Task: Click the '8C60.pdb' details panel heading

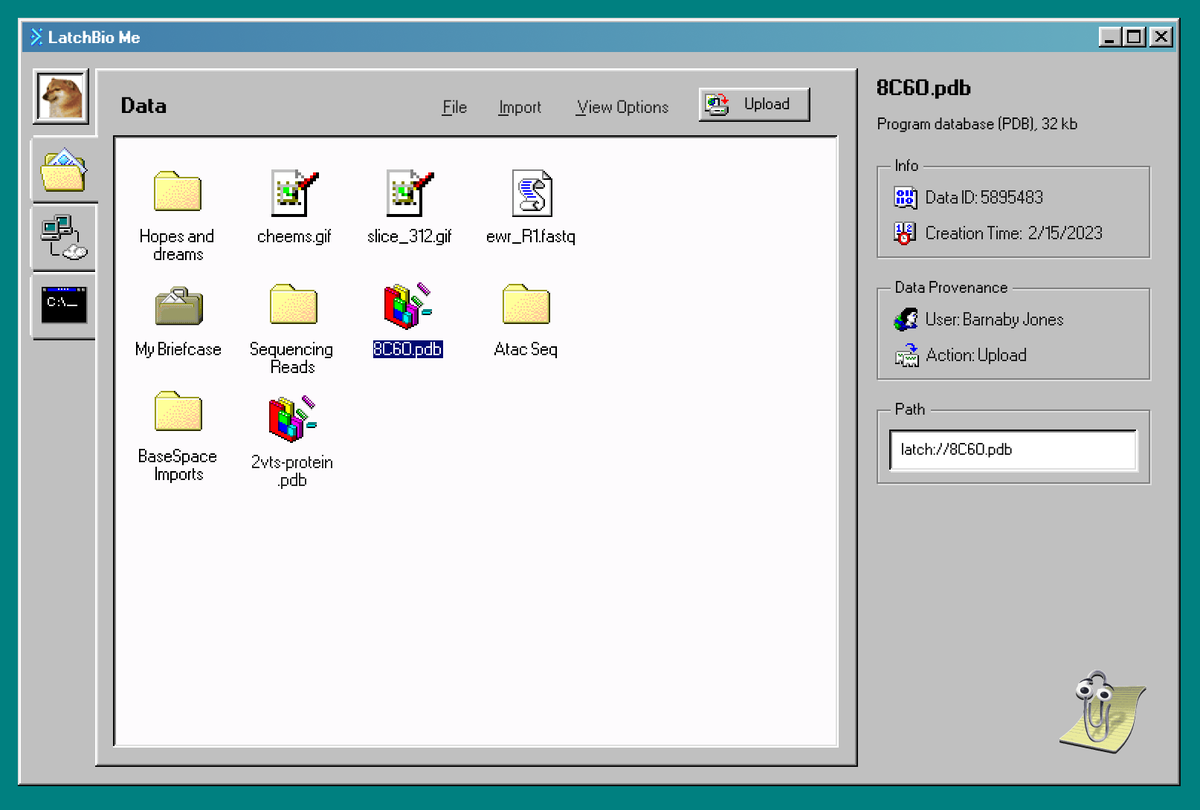Action: pyautogui.click(x=923, y=87)
